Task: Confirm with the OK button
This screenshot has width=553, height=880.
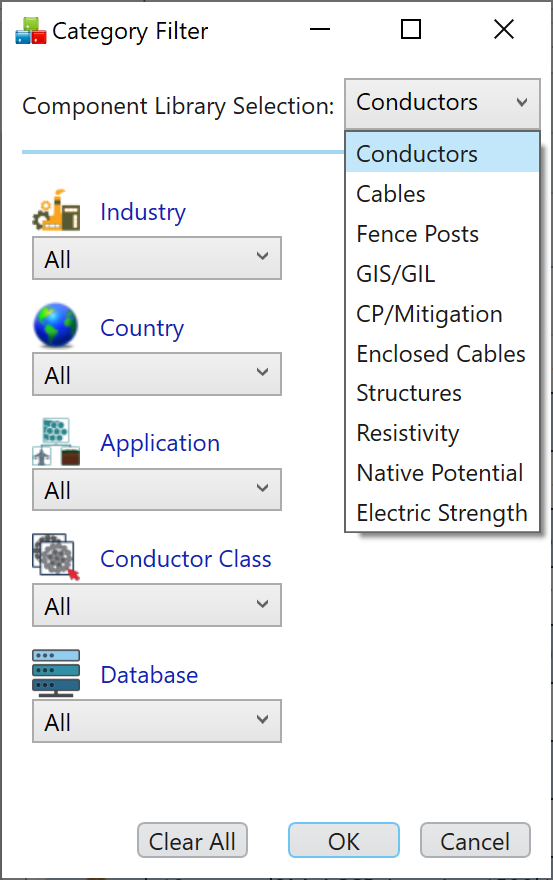Action: 344,841
